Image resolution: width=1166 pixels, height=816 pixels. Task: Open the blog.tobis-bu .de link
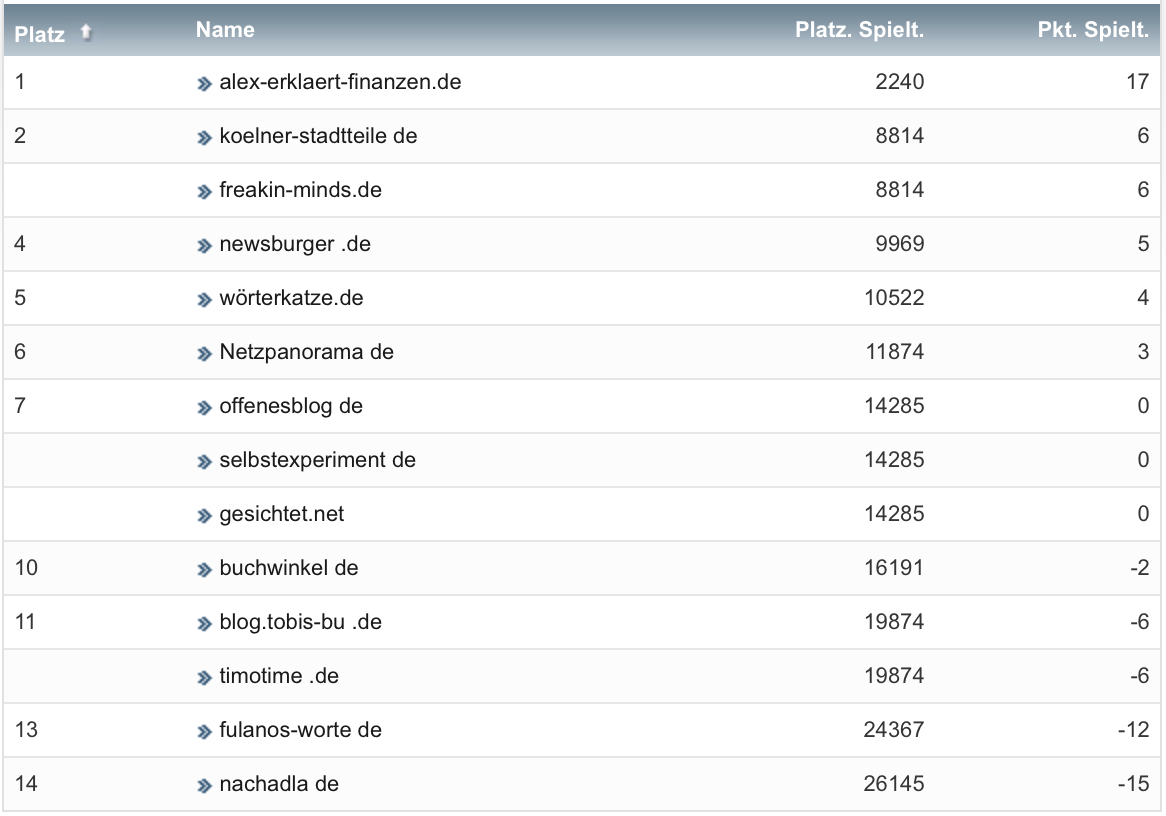coord(300,622)
